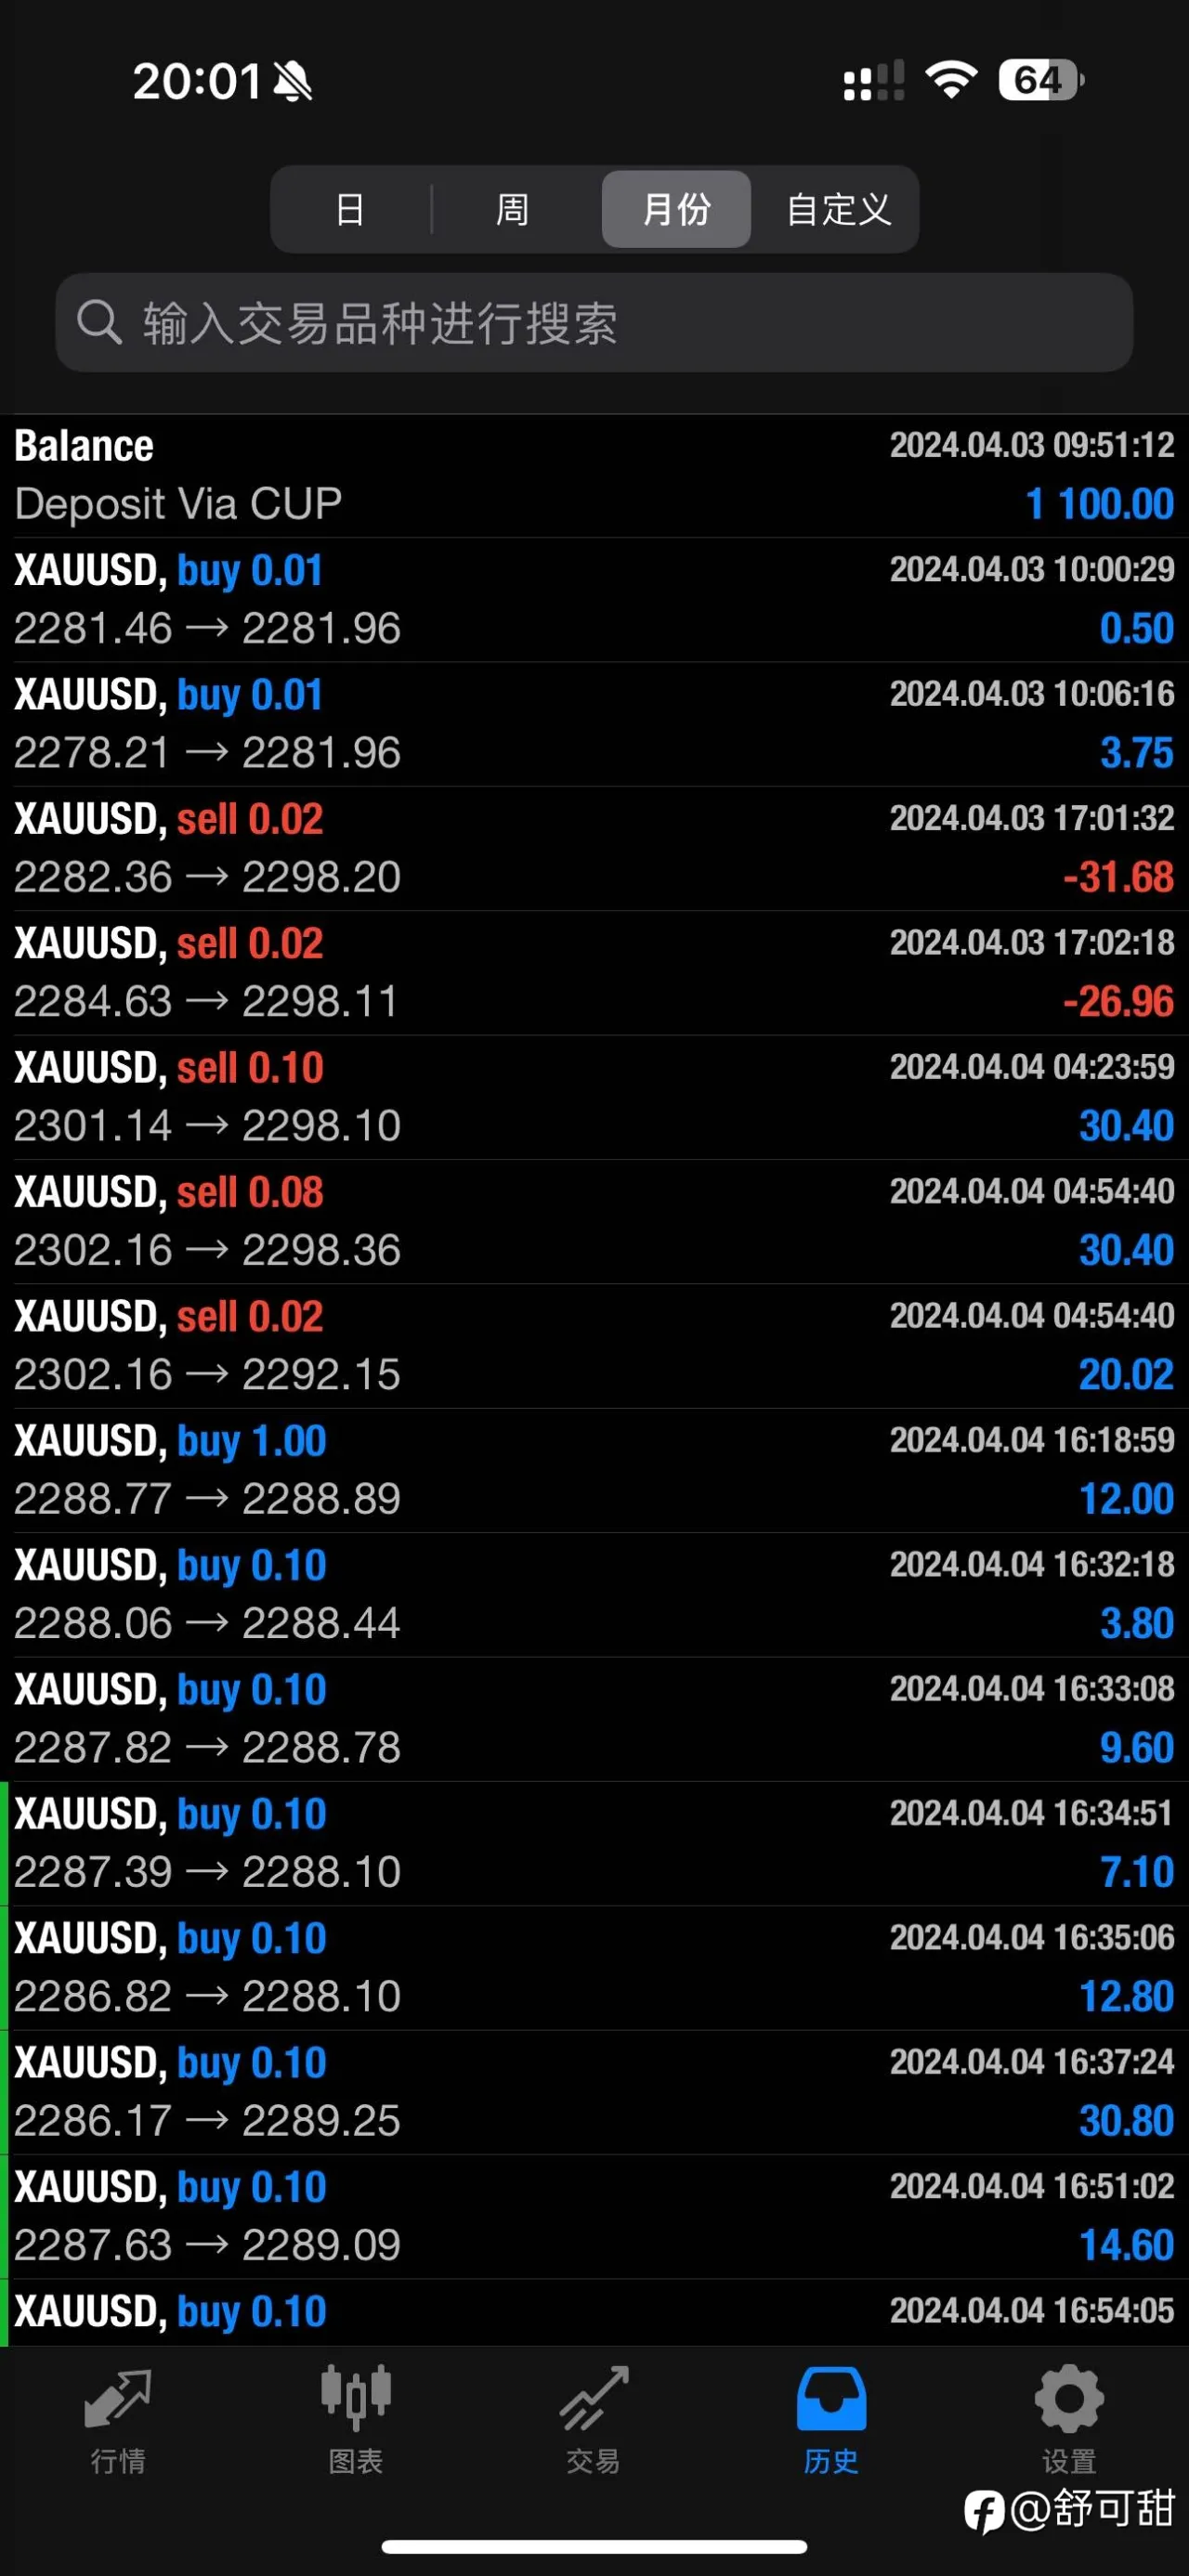Tap the profit value 20.02
This screenshot has height=2576, width=1189.
(1126, 1375)
